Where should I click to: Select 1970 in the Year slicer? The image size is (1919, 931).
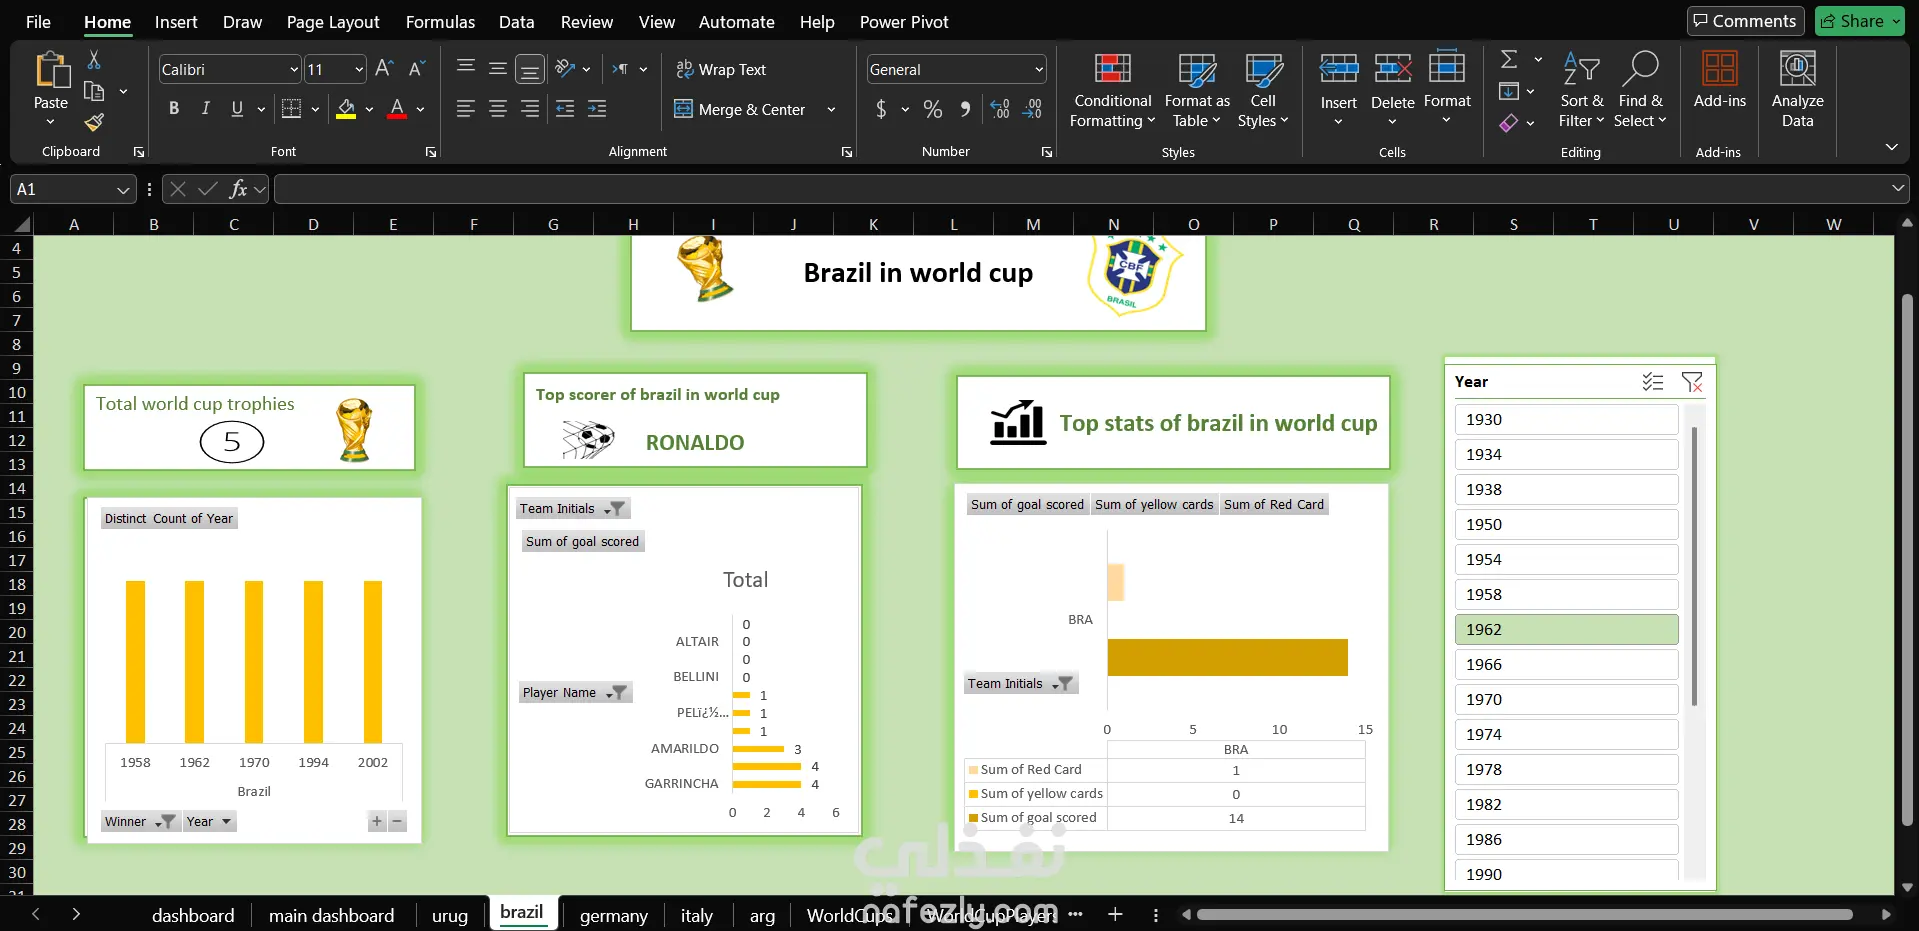point(1565,700)
